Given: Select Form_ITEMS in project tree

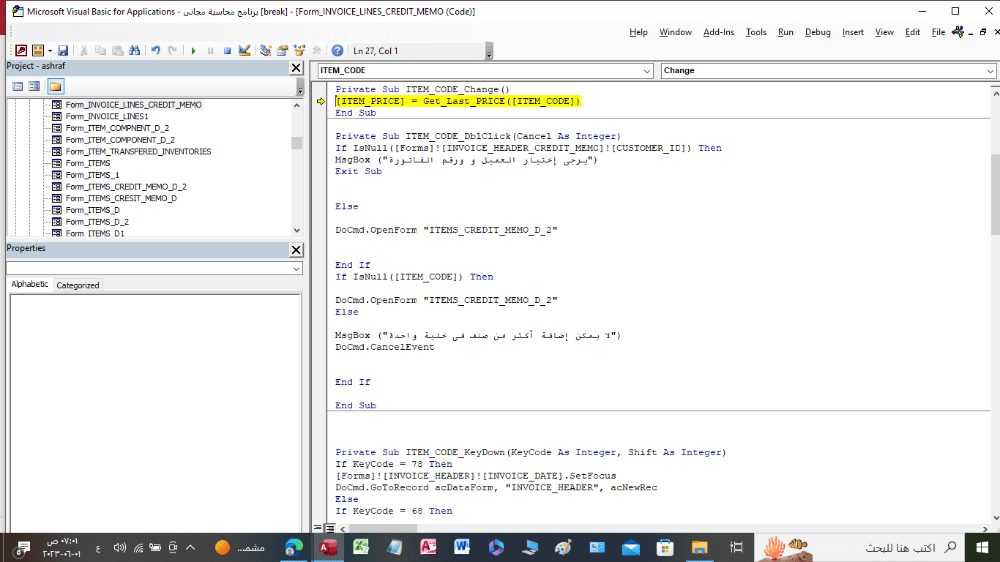Looking at the screenshot, I should pos(88,163).
